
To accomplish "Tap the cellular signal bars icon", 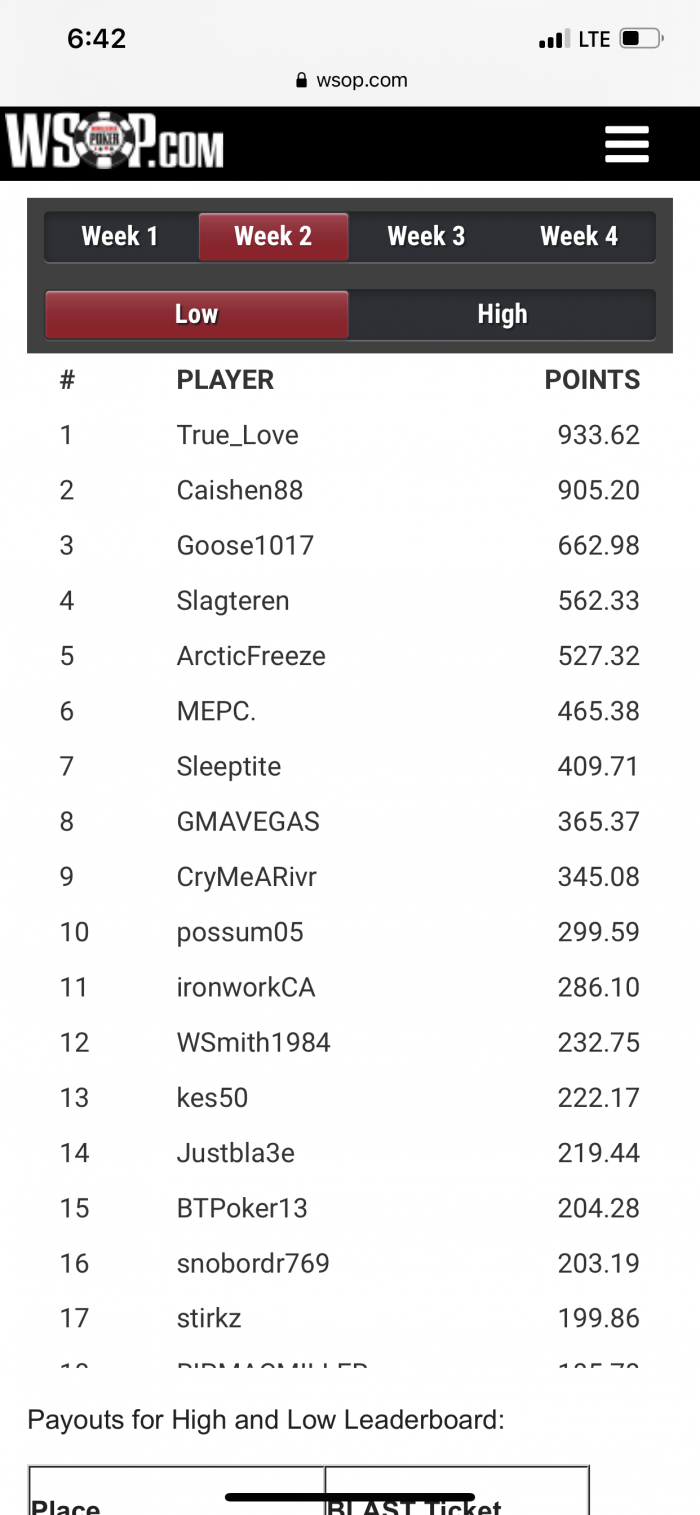I will 553,40.
